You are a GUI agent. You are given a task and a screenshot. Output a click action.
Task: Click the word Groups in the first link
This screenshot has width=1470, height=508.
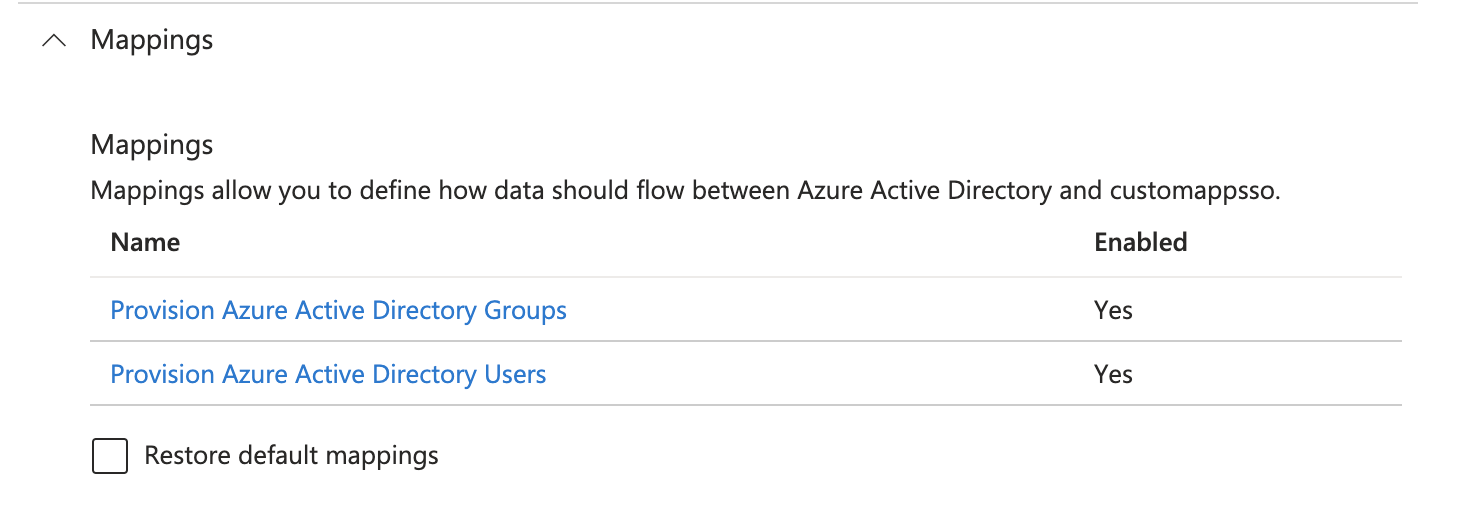coord(525,311)
